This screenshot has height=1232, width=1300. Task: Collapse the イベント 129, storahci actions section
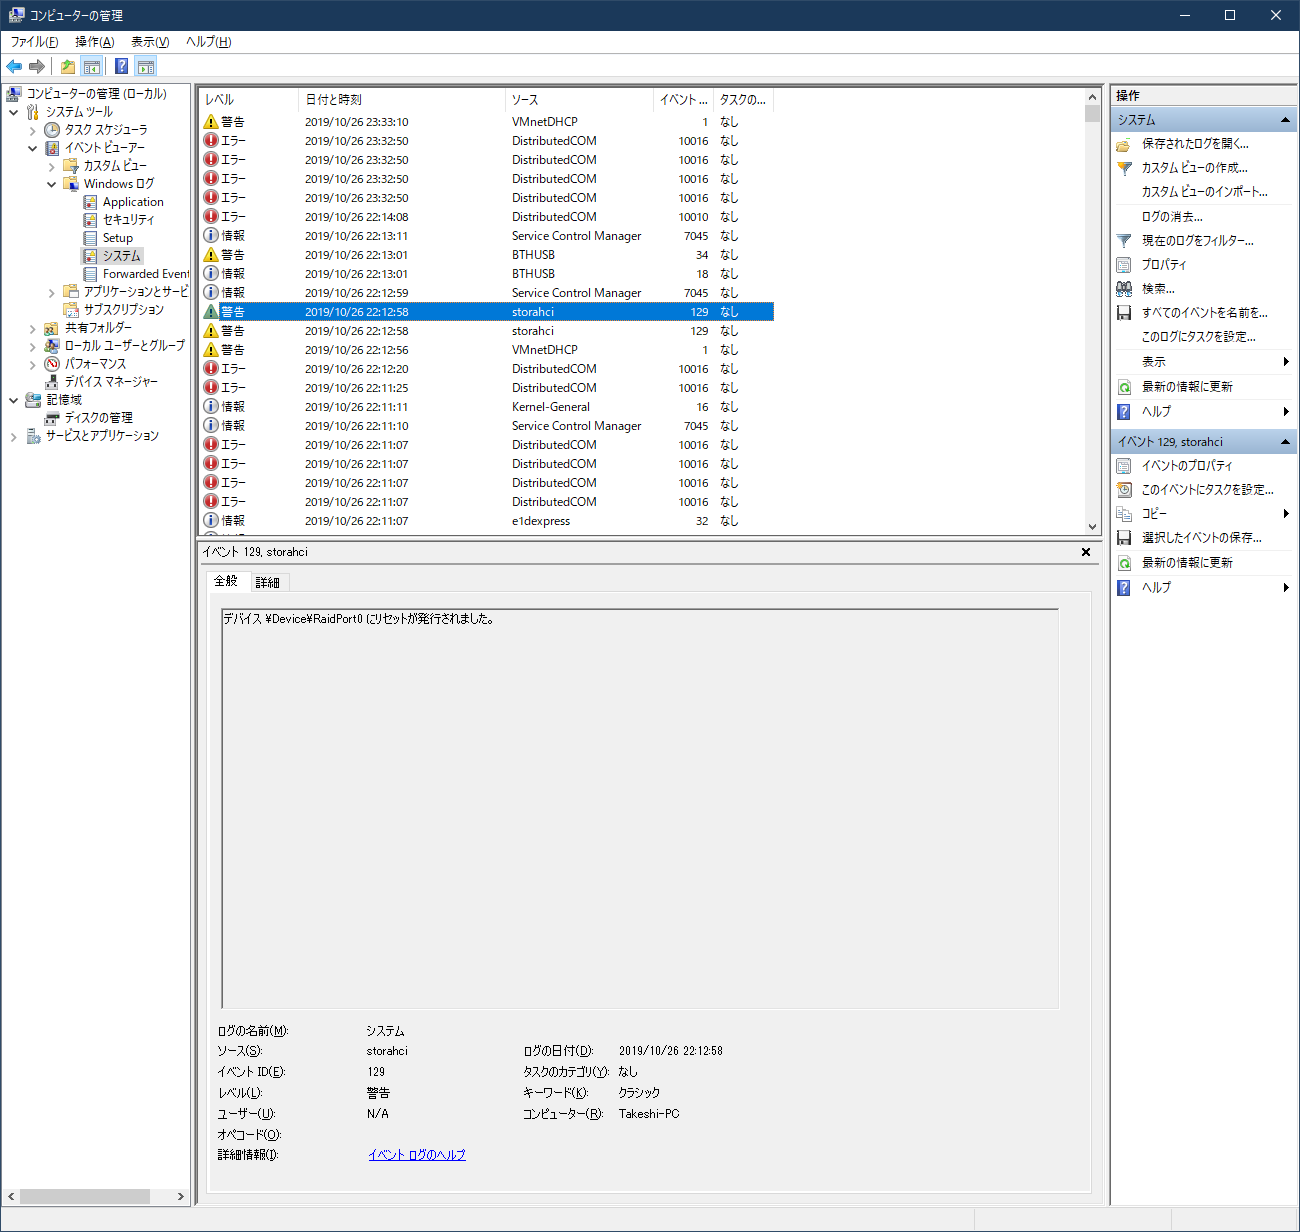(1285, 442)
